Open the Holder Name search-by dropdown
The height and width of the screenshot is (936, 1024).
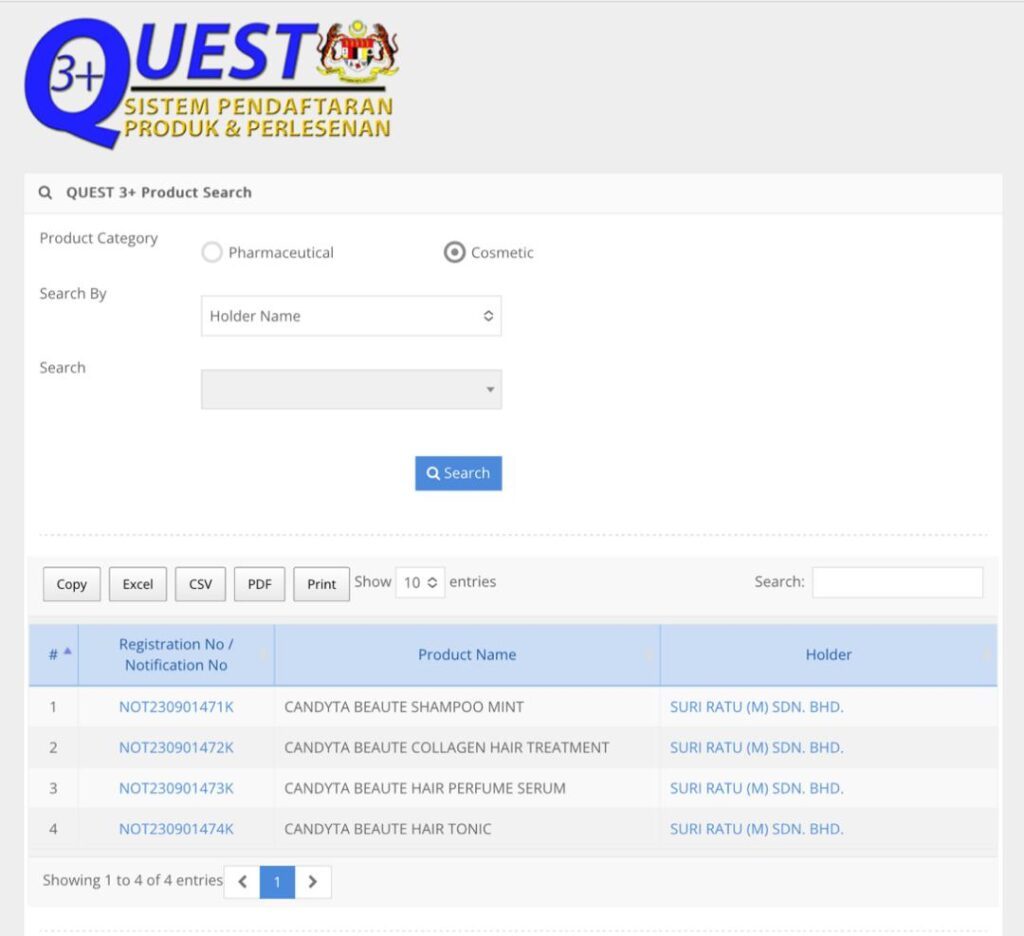tap(351, 316)
